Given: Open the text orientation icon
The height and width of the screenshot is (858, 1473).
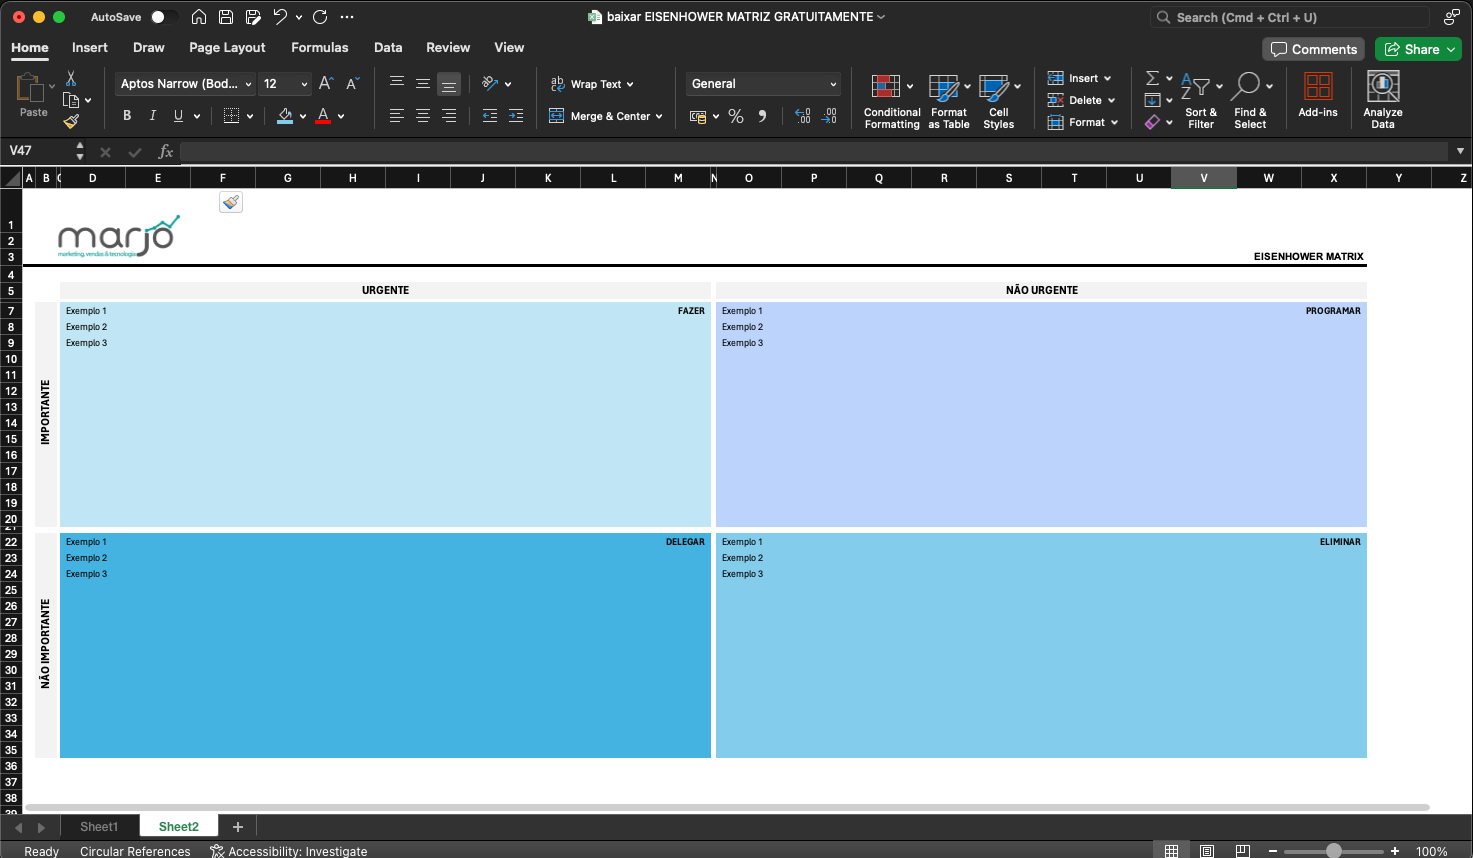Looking at the screenshot, I should 490,84.
